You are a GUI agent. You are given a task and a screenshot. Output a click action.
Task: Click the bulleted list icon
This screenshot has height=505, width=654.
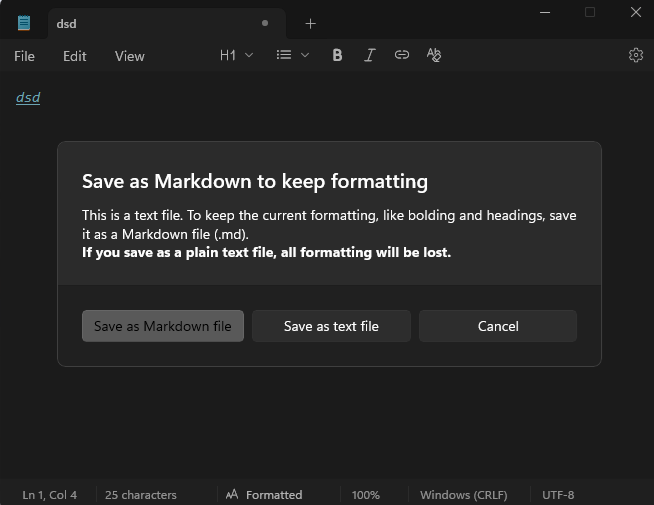(x=284, y=55)
